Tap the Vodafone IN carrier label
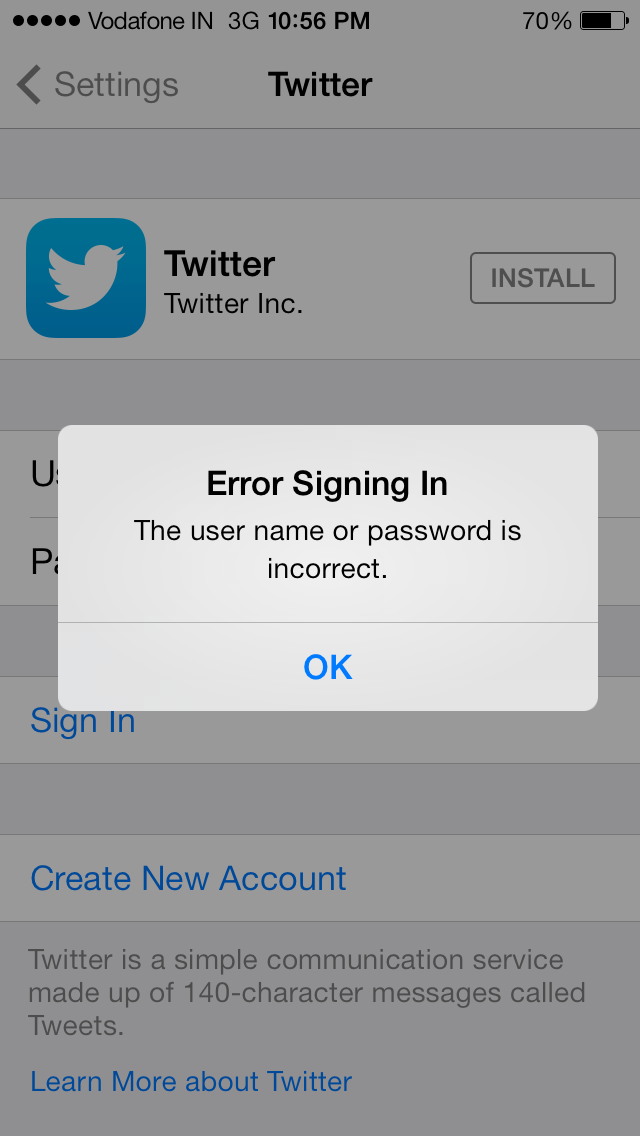 pos(151,21)
